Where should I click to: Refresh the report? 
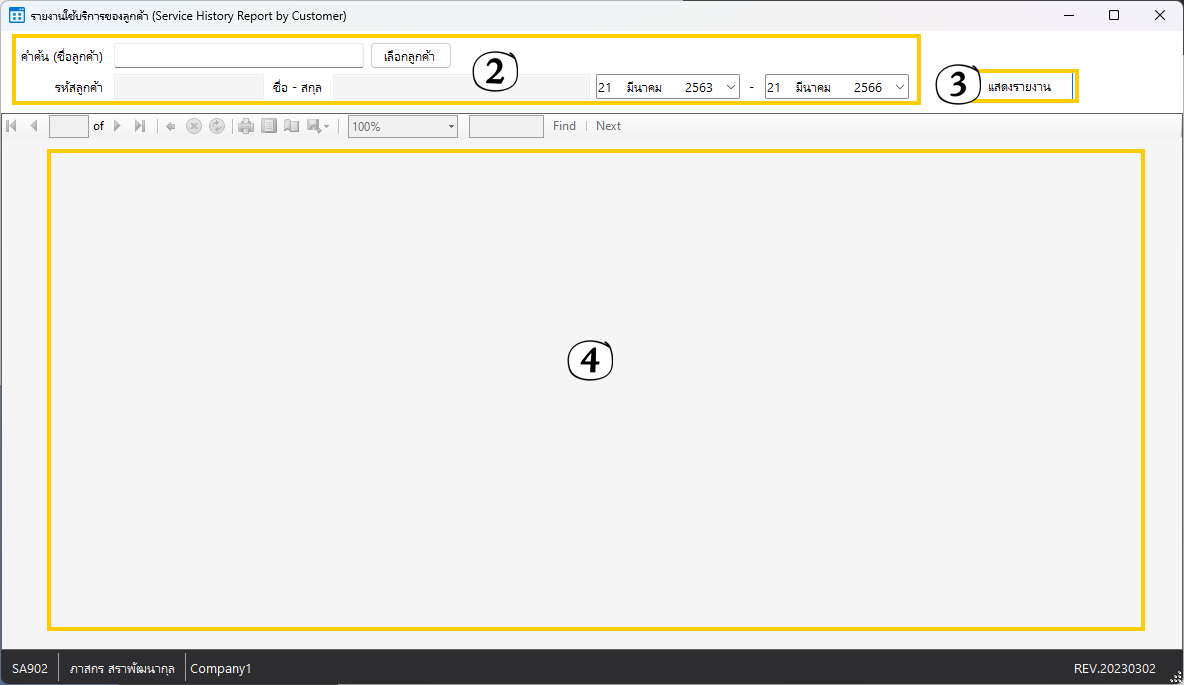217,126
